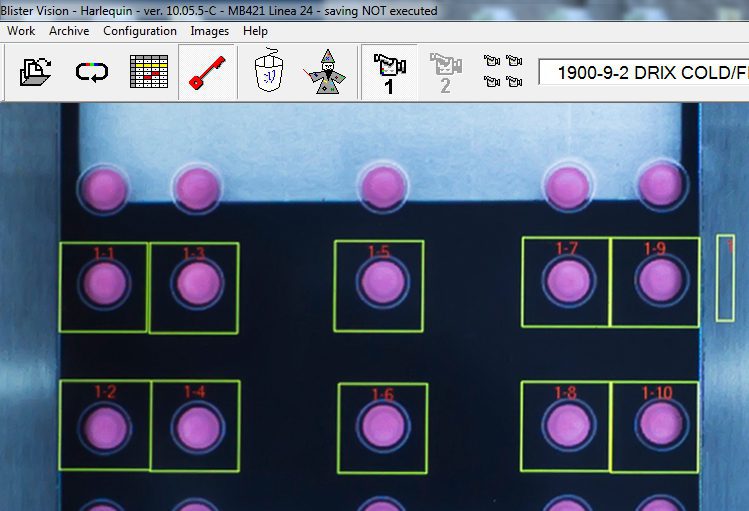
Task: Select camera 1 view
Action: pyautogui.click(x=388, y=72)
